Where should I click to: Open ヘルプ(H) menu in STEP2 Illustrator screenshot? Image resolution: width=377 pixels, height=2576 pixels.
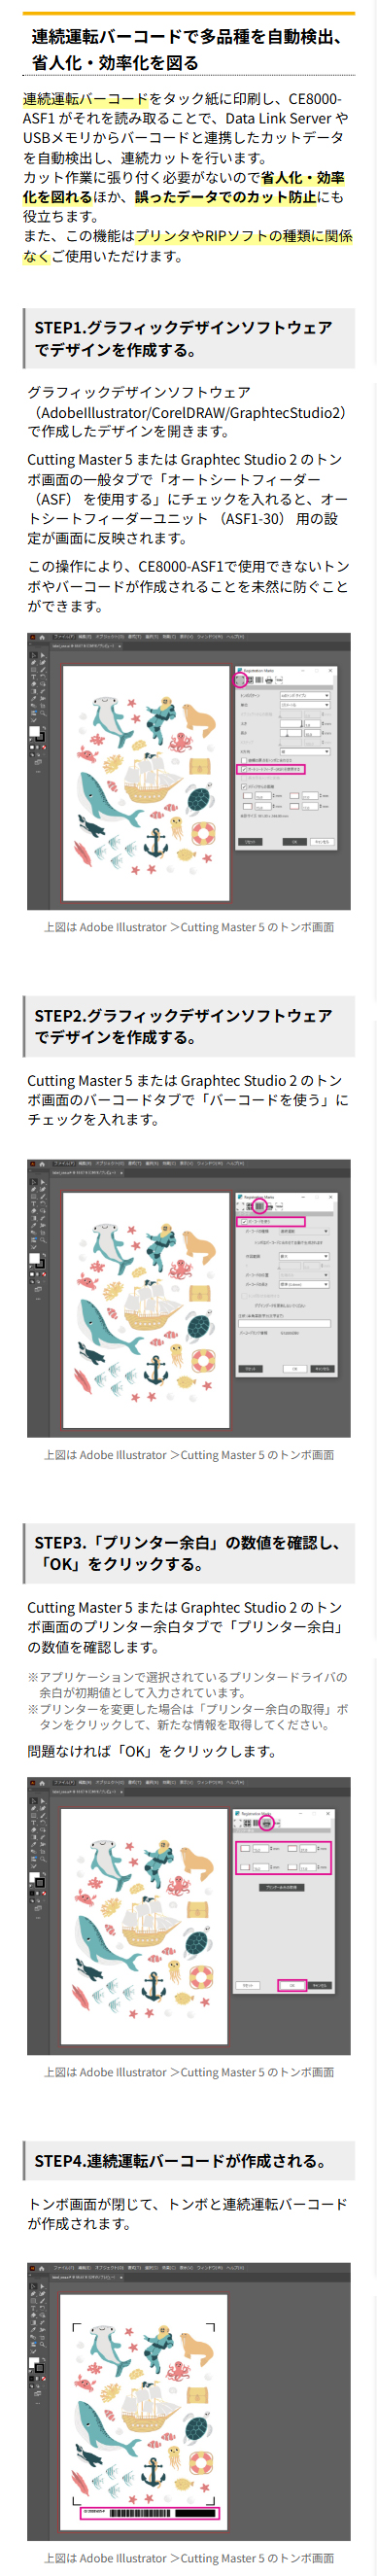pyautogui.click(x=235, y=1163)
